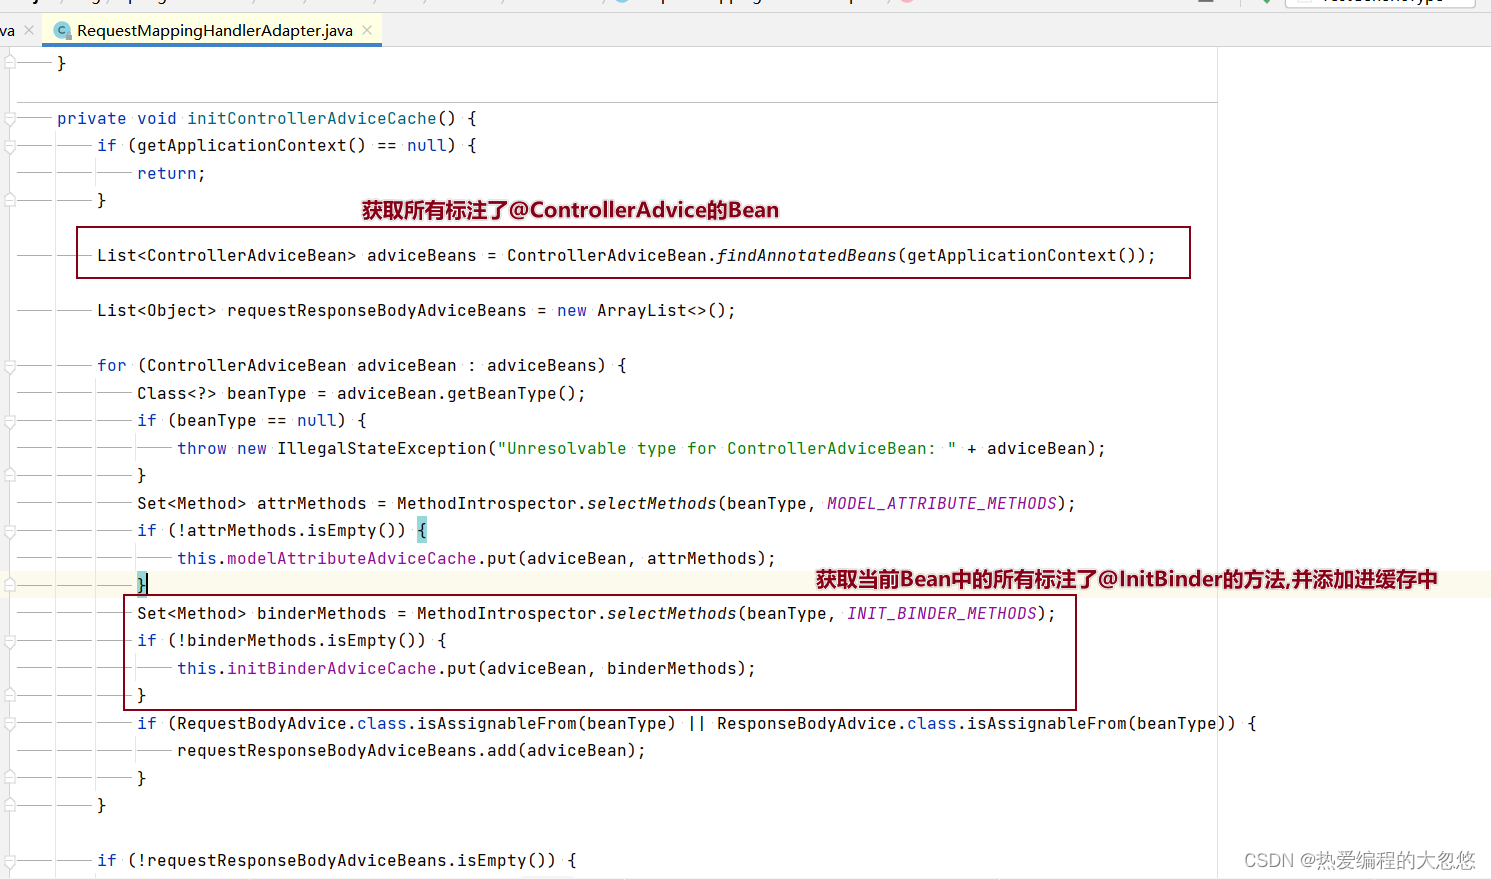Click the fold-end marker after return statement
1491x880 pixels.
9,201
